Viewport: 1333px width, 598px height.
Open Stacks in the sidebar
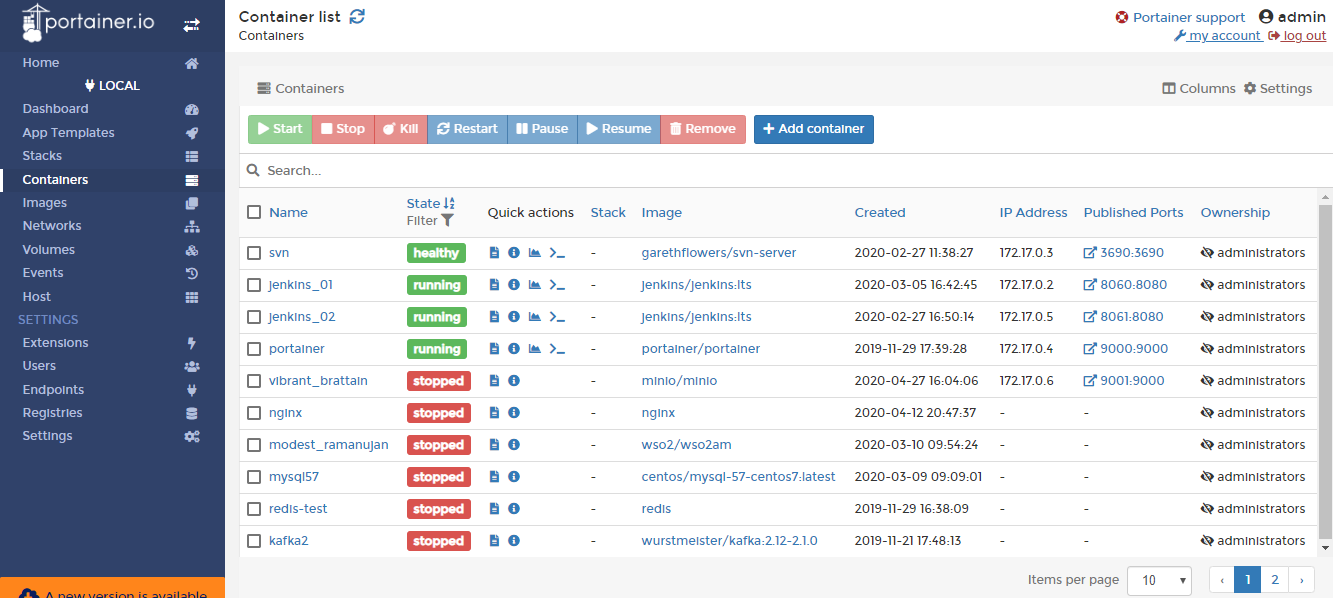coord(42,156)
